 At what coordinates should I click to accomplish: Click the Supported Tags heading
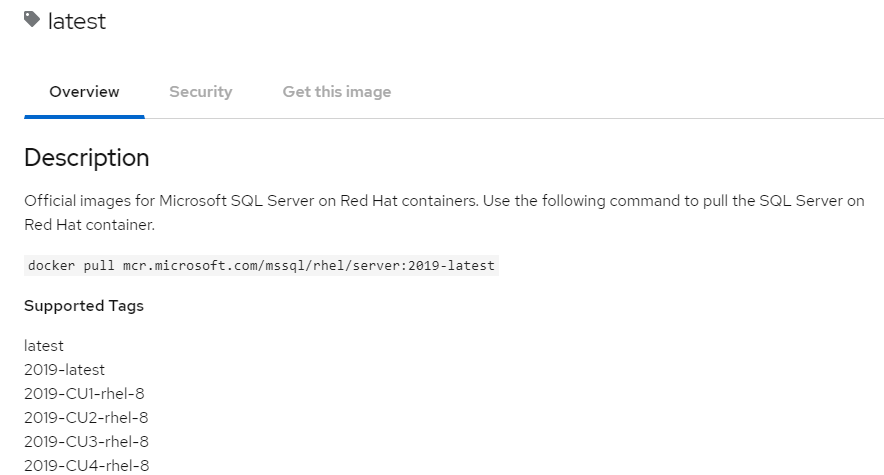click(x=84, y=306)
